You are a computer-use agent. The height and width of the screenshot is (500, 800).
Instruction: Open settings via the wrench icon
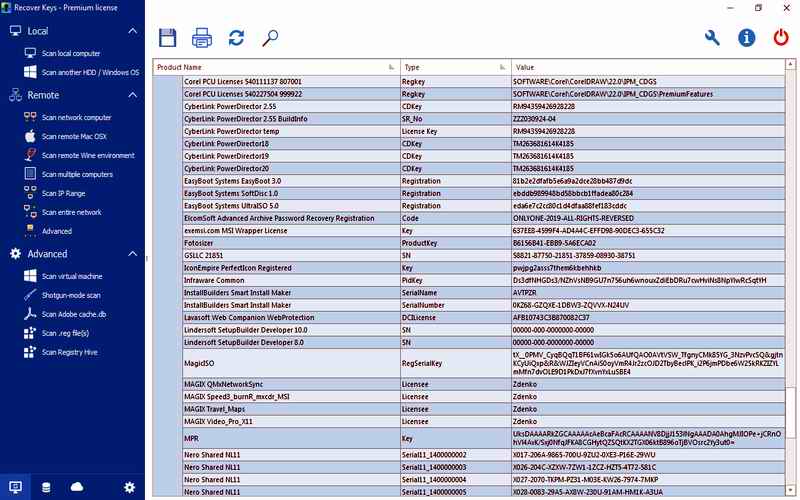click(x=713, y=38)
